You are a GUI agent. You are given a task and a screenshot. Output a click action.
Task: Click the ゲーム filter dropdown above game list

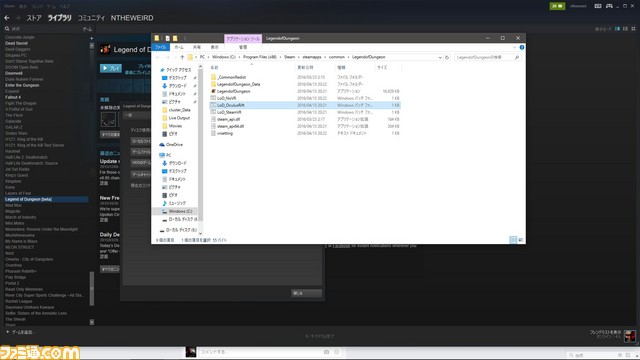pos(87,29)
